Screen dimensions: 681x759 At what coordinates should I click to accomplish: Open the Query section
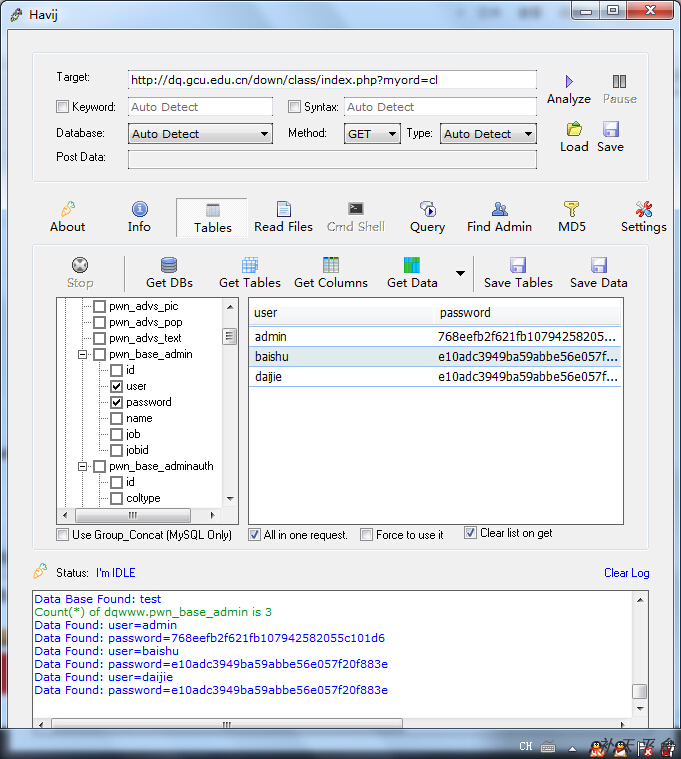pyautogui.click(x=427, y=217)
